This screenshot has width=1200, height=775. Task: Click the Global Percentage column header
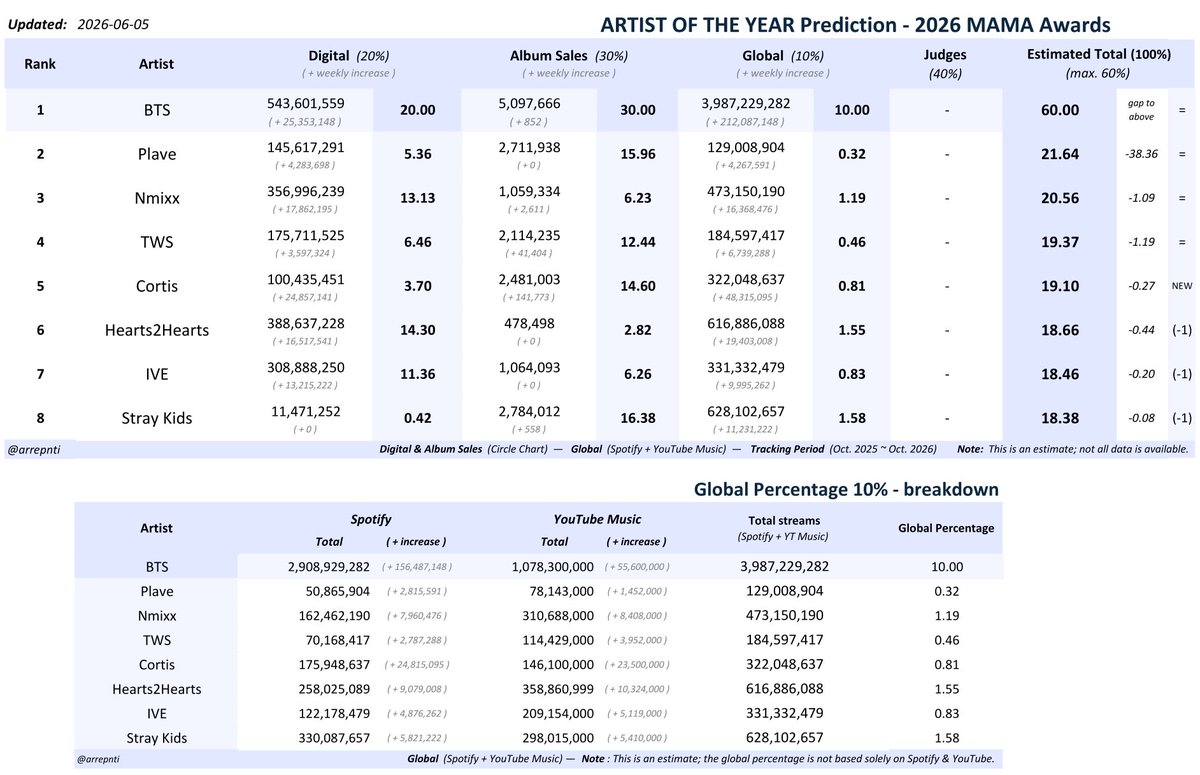click(x=946, y=527)
